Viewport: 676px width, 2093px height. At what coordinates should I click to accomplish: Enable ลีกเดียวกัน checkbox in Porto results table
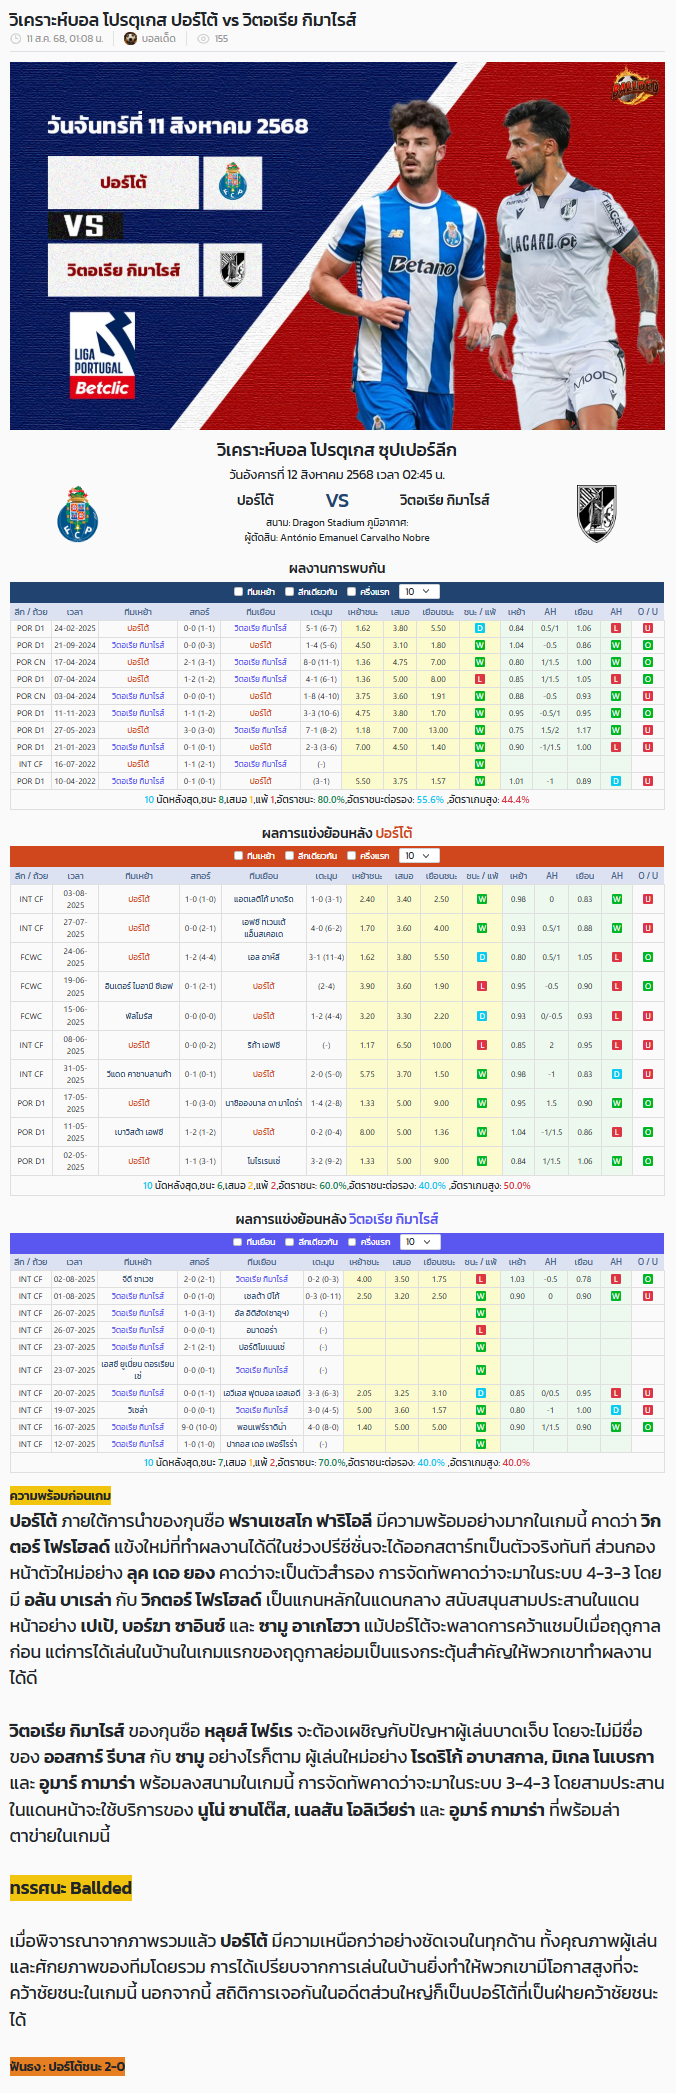[x=289, y=856]
